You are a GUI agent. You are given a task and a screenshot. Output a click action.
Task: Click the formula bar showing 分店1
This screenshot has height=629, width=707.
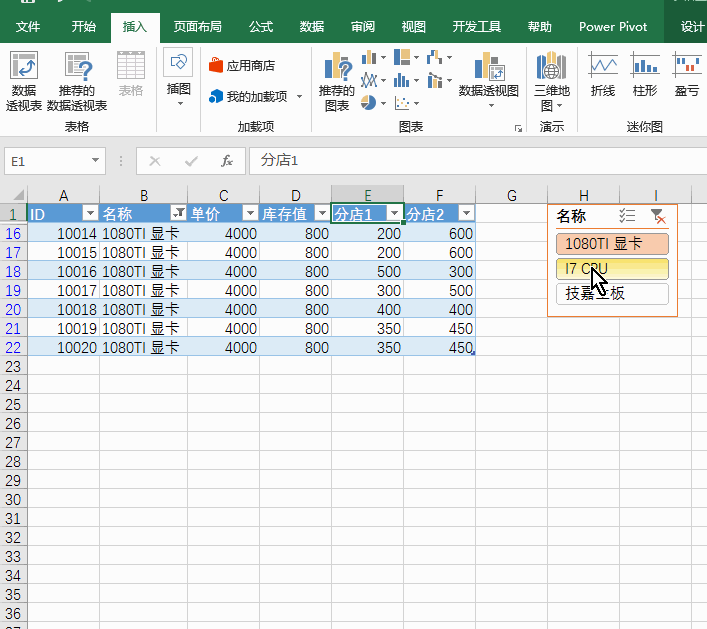pos(478,161)
